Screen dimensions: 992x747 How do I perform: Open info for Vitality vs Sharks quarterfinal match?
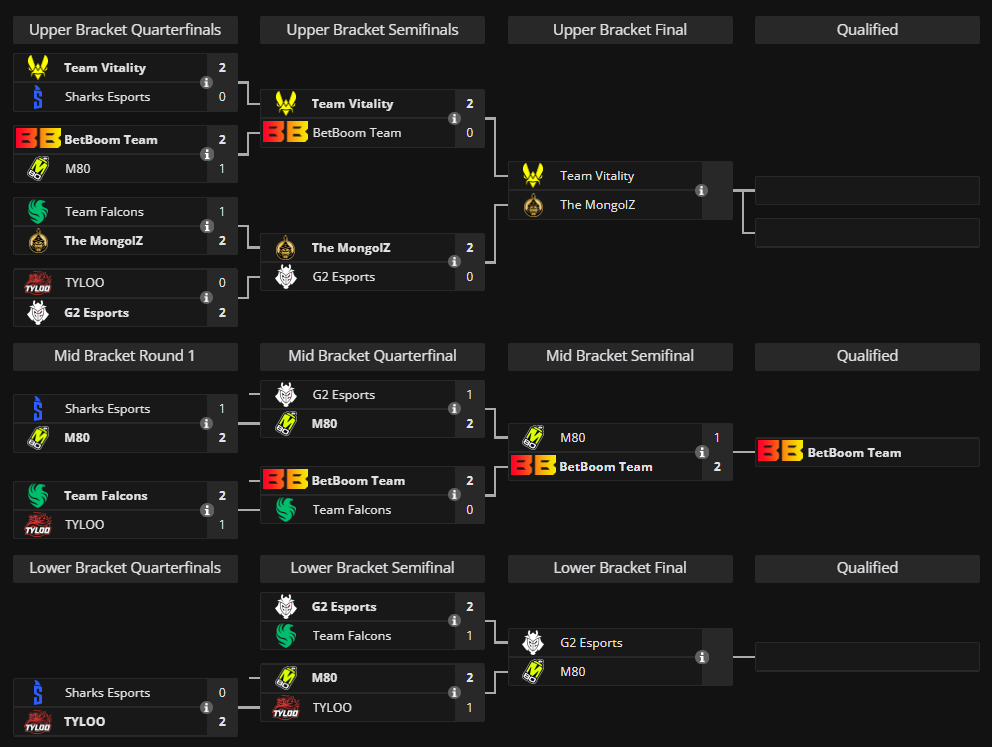[x=206, y=83]
